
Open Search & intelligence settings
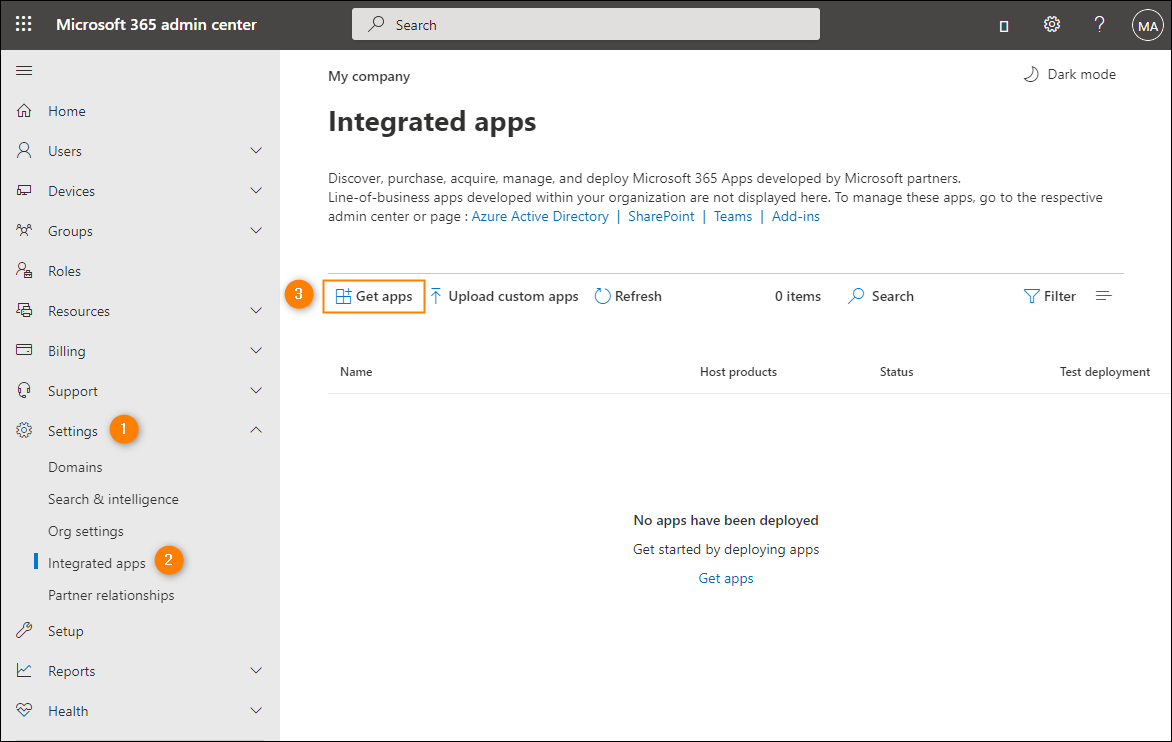coord(113,499)
